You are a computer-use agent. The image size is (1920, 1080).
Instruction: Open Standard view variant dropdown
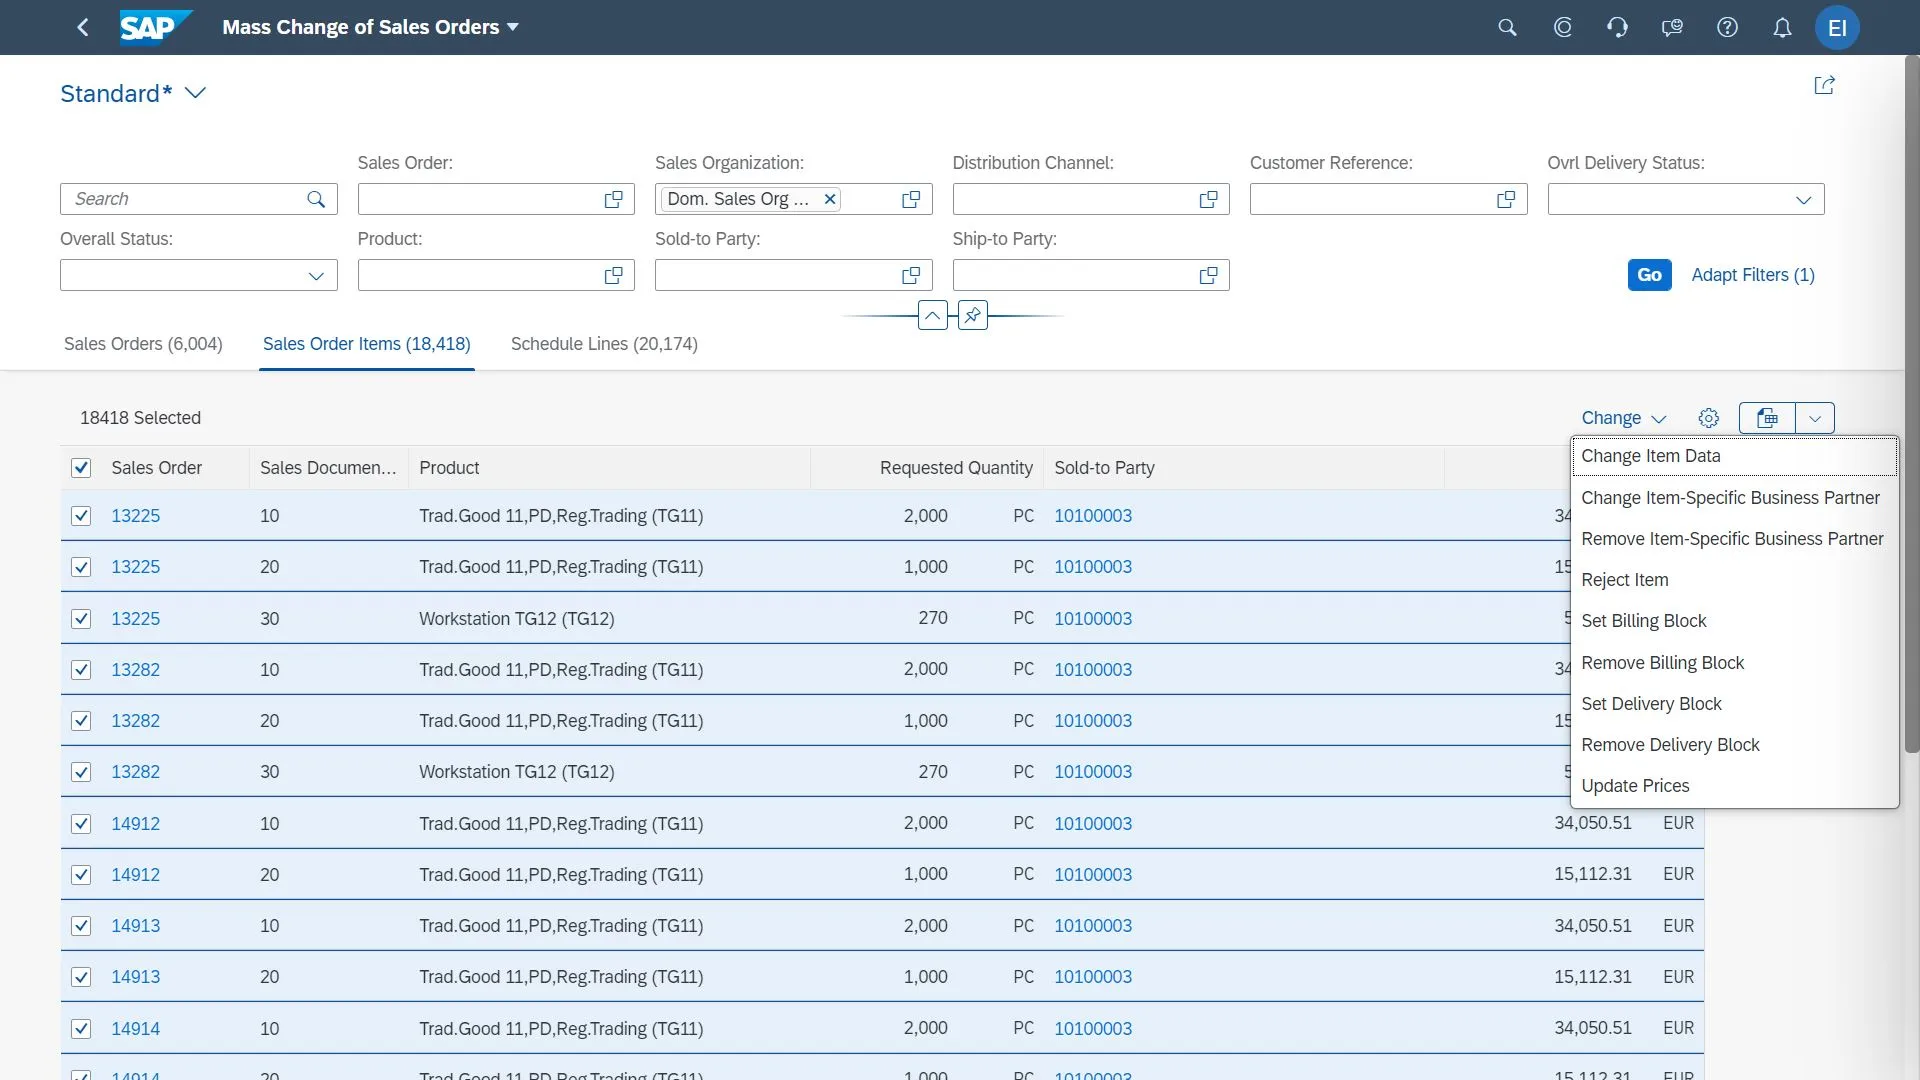pos(196,93)
